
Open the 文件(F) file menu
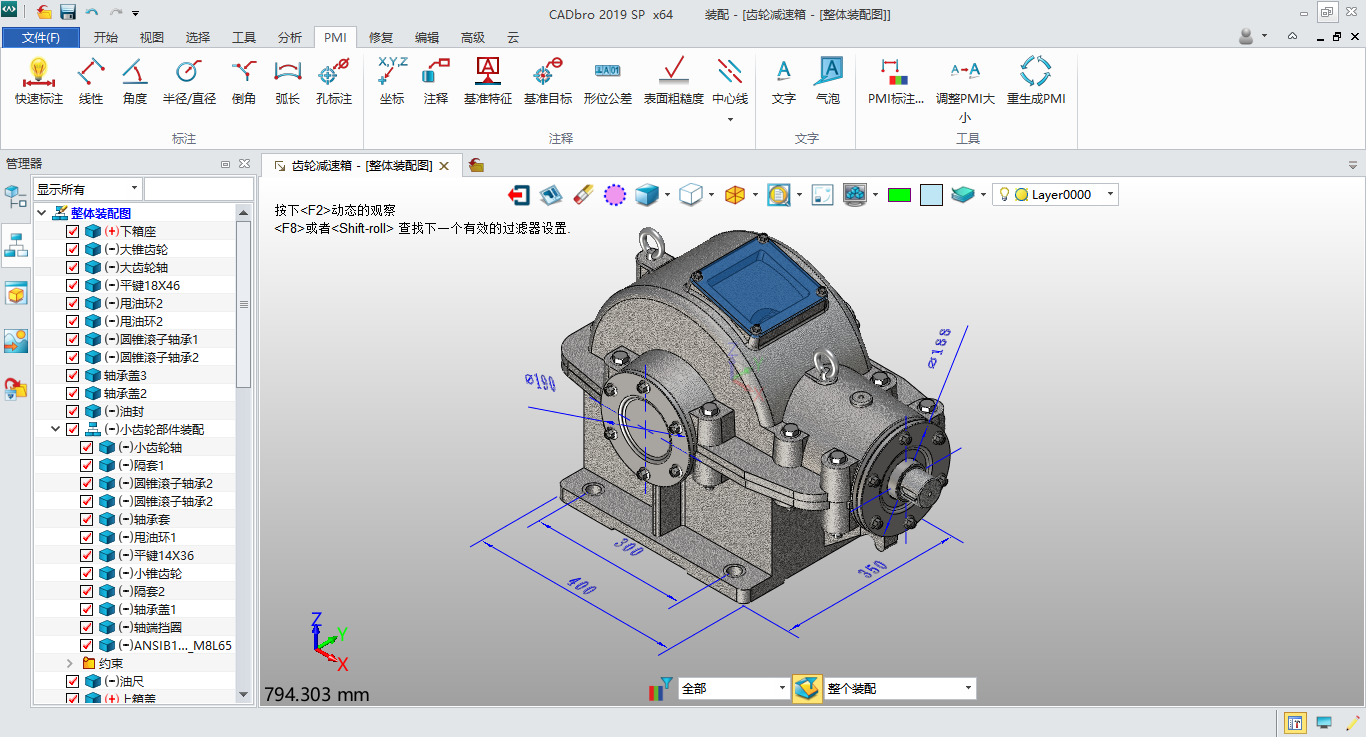click(41, 38)
